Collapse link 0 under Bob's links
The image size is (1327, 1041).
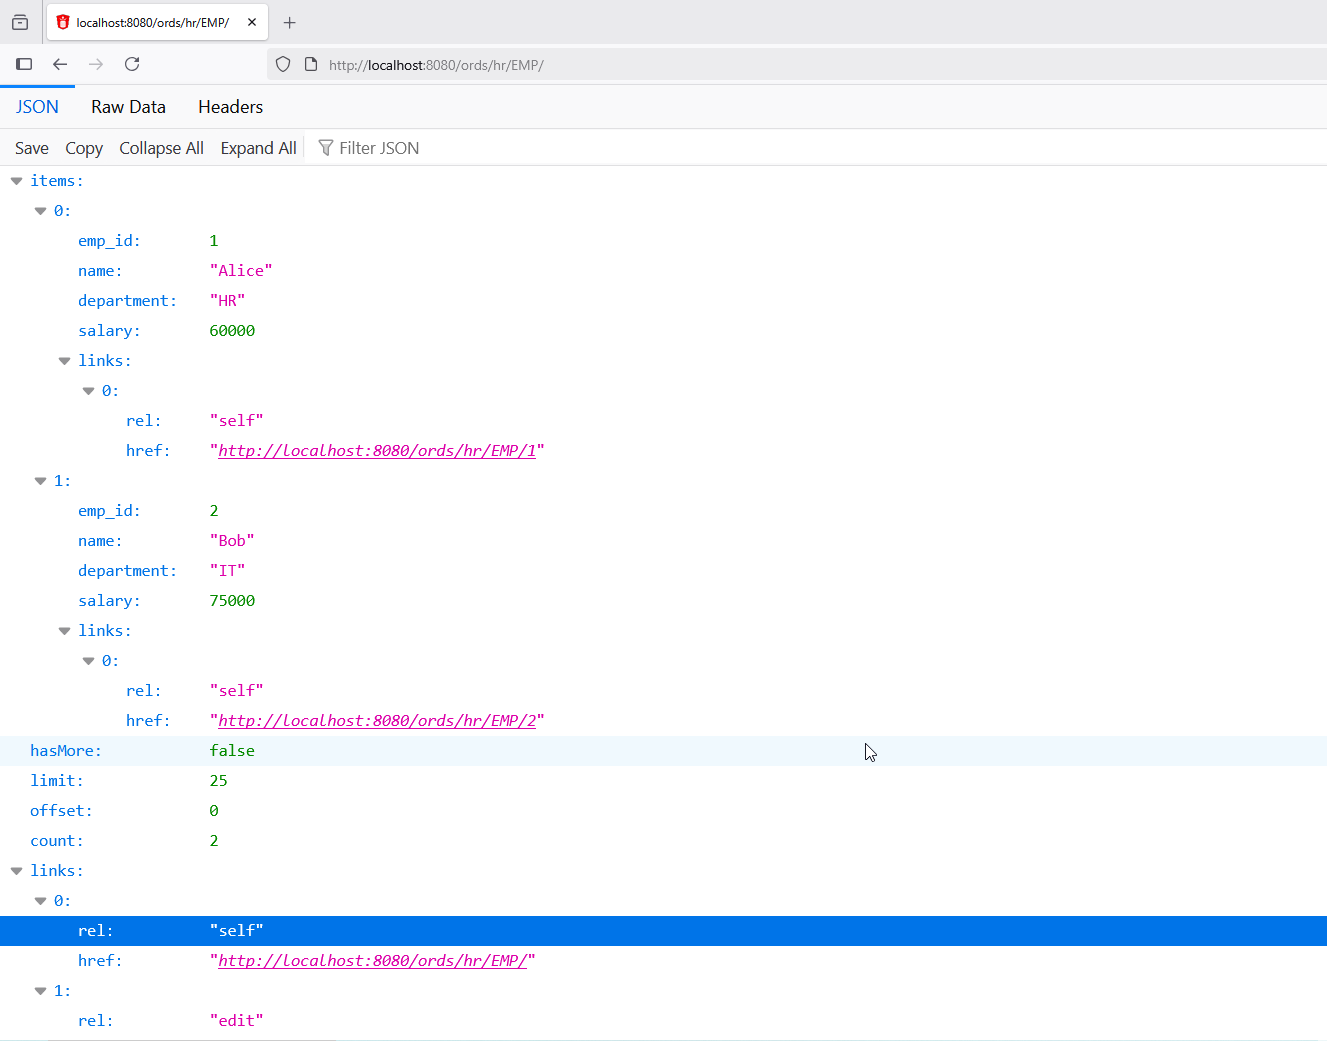[x=88, y=661]
